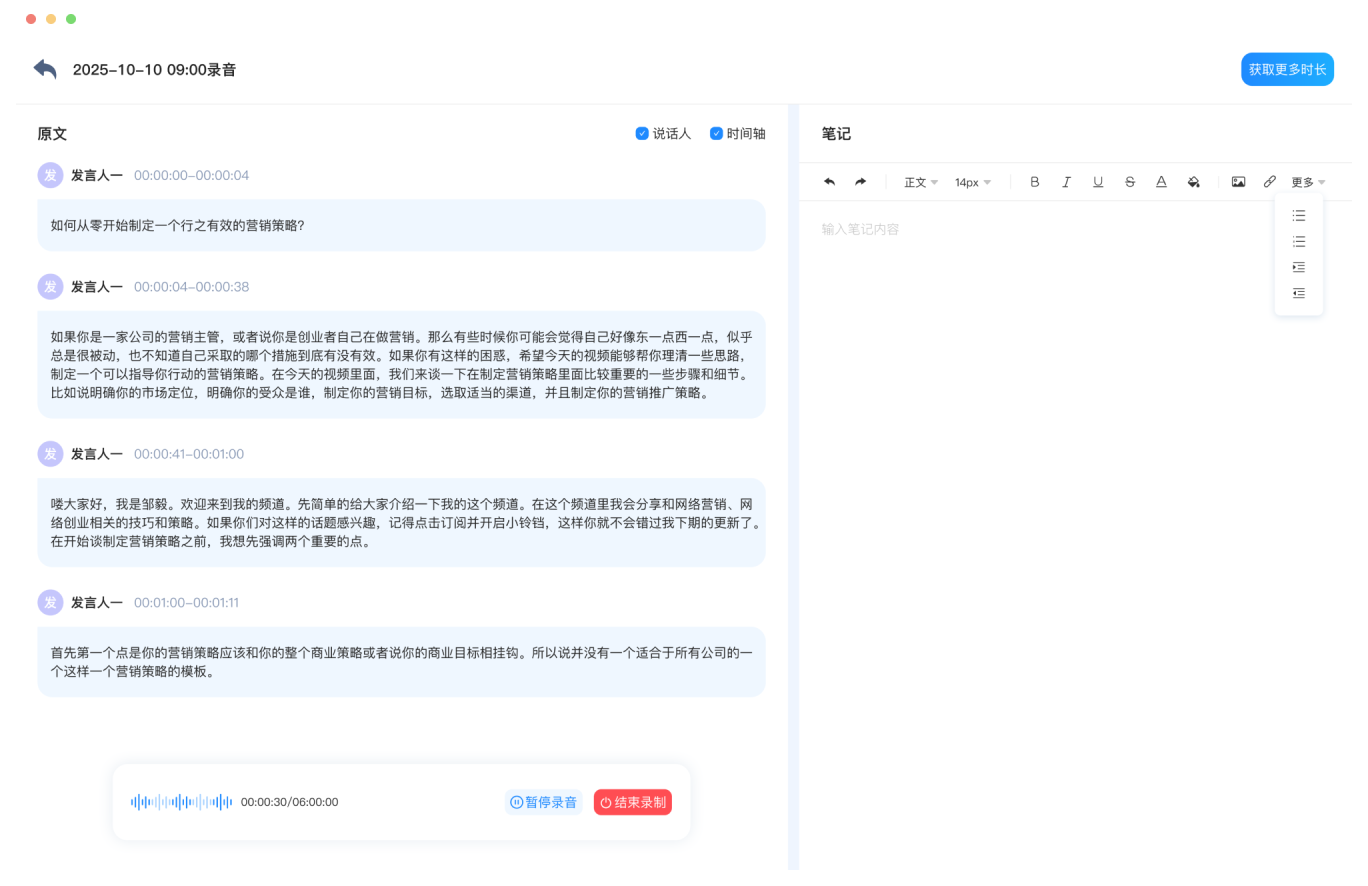Image resolution: width=1368 pixels, height=886 pixels.
Task: Collapse the 更多 dropdown menu
Action: [x=1307, y=182]
